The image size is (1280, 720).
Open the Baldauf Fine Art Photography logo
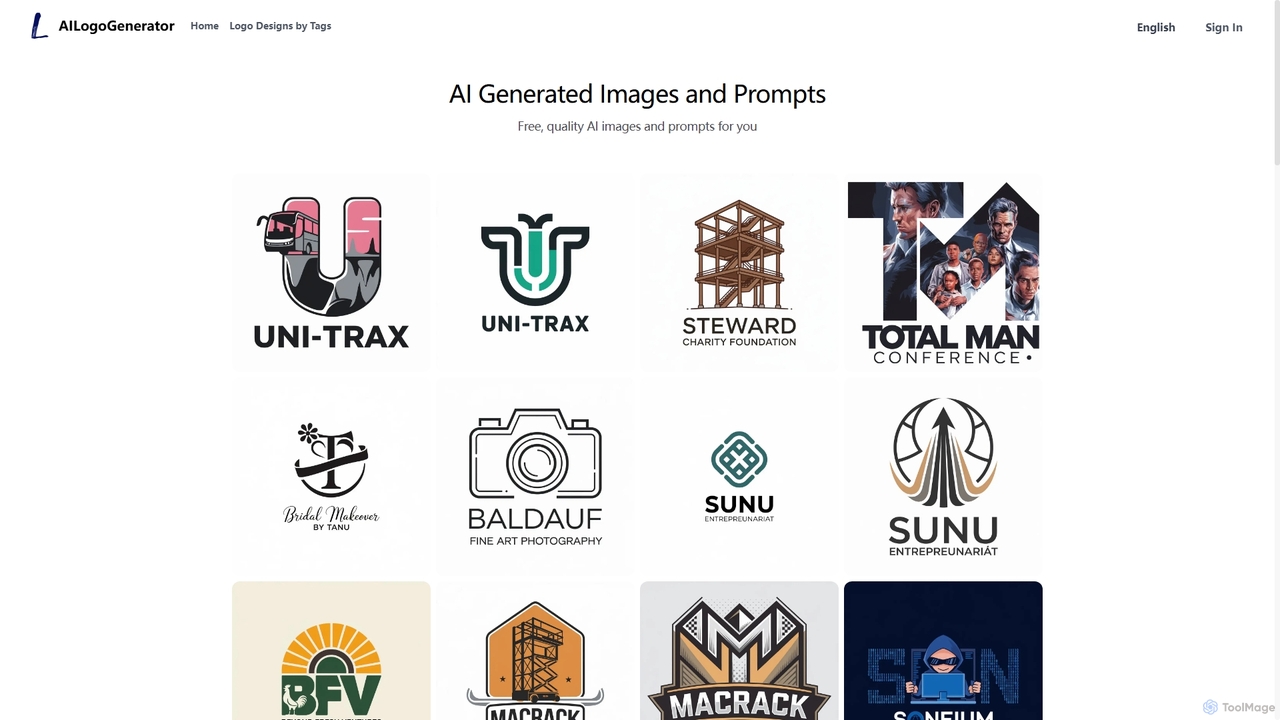535,477
